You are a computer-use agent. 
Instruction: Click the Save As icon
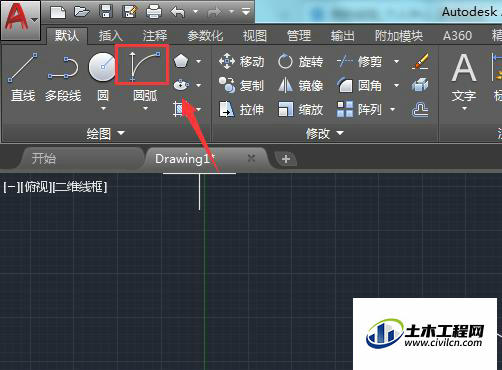pos(130,12)
